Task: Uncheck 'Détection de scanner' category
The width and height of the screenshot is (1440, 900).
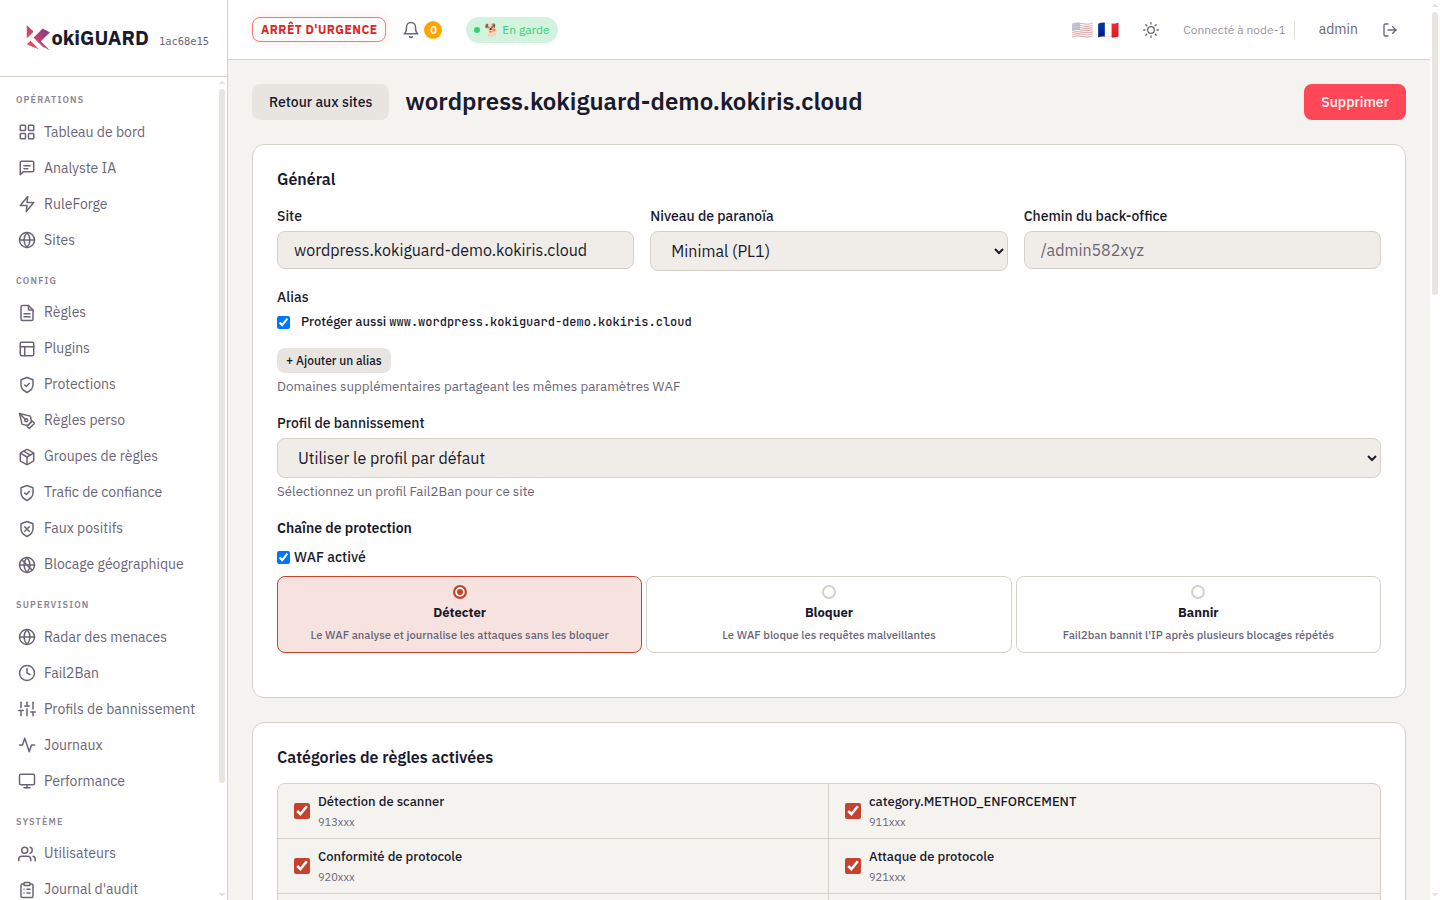Action: 302,811
